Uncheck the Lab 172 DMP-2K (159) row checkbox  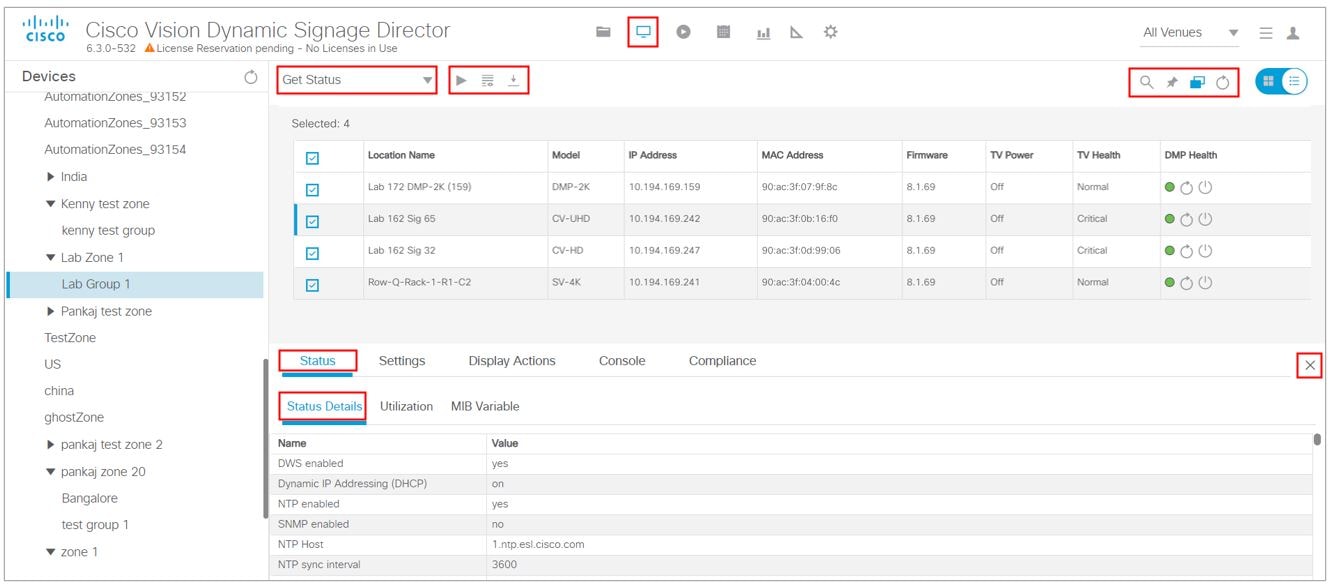(312, 189)
